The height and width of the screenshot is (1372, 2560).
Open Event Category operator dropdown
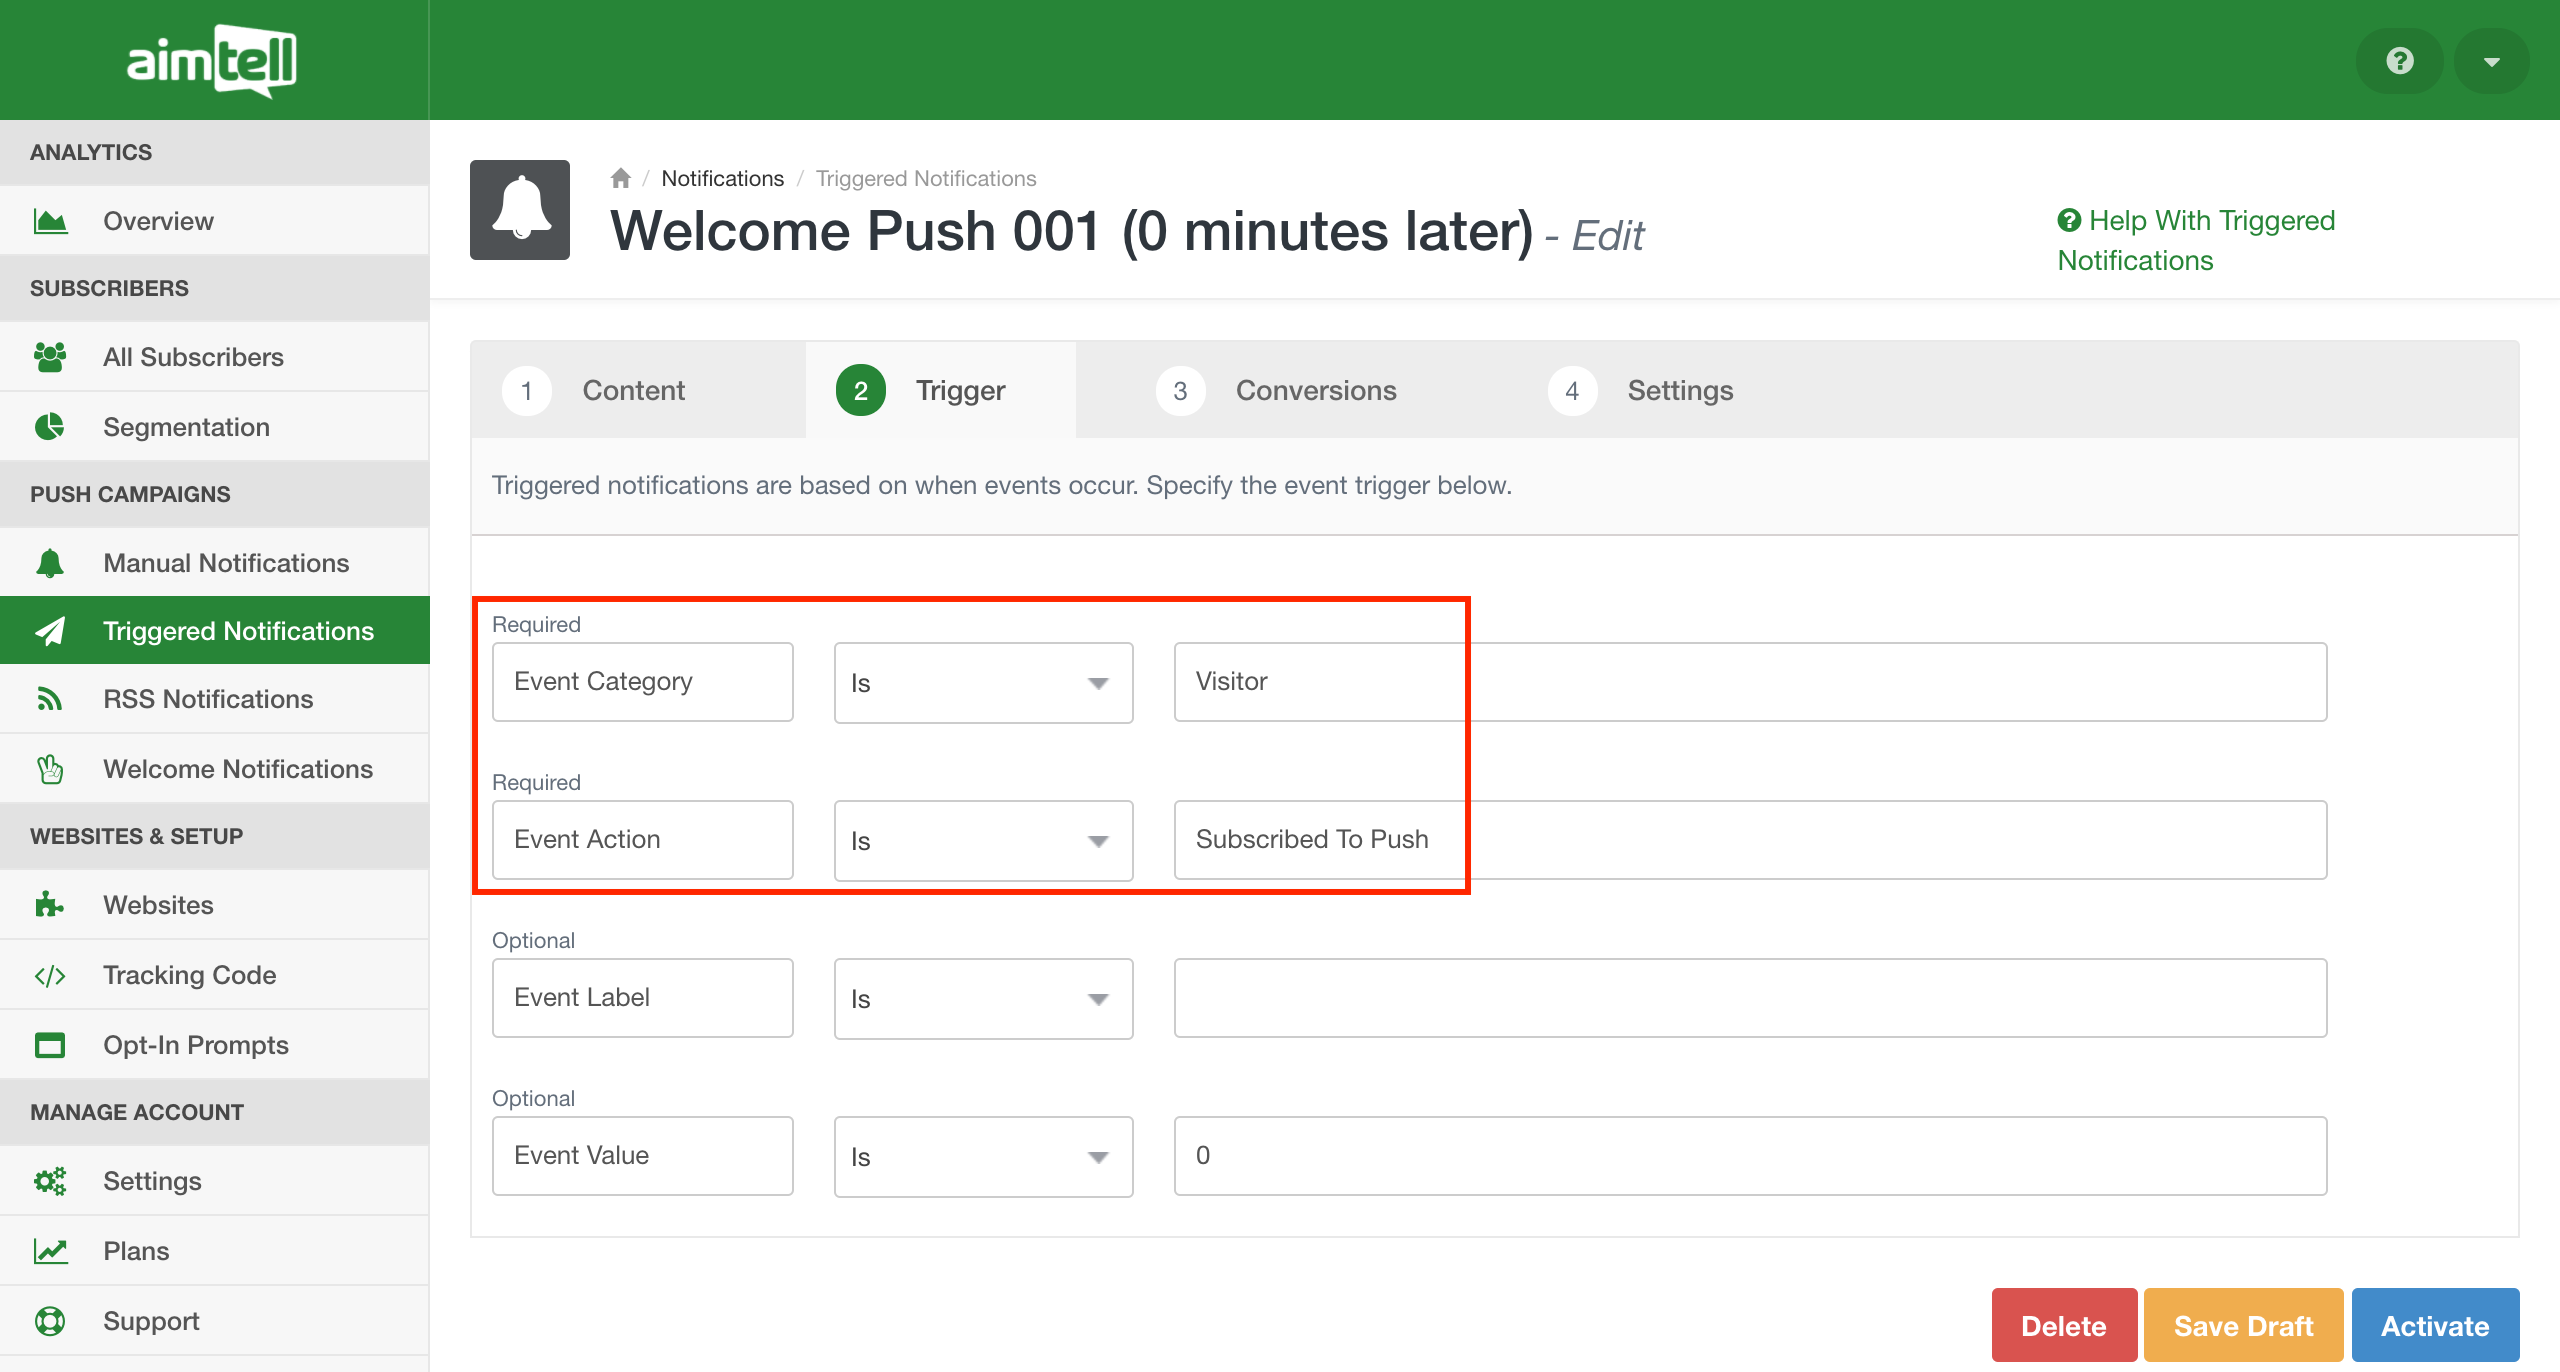pos(983,683)
